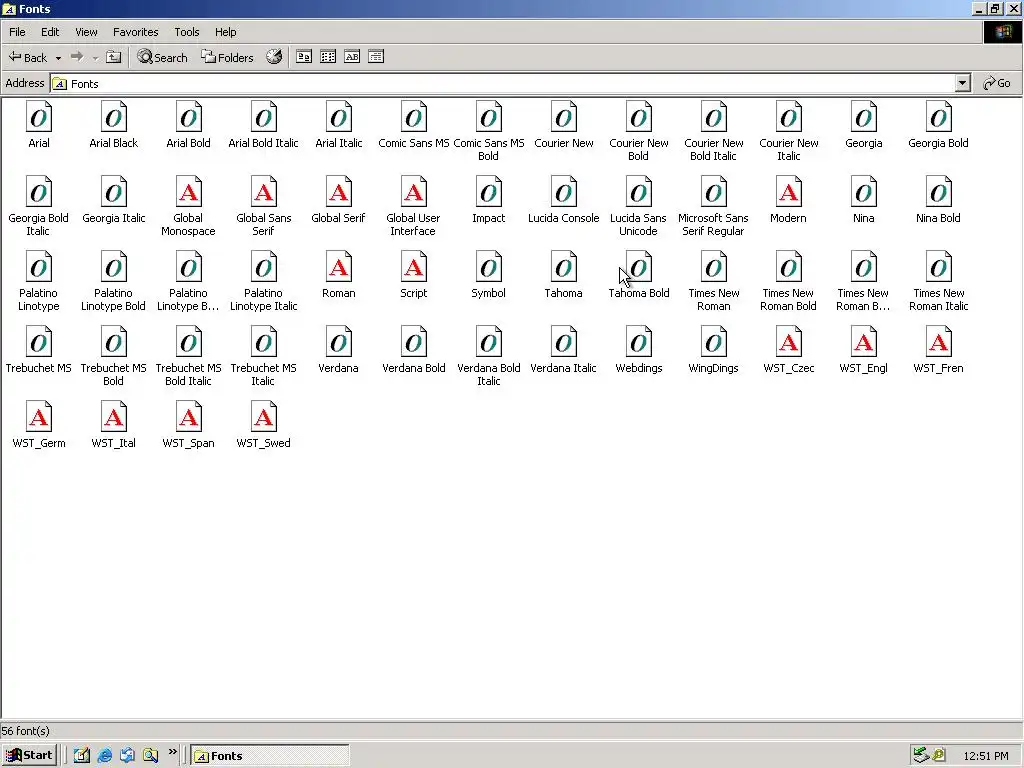Select the Arial Black font icon
This screenshot has width=1024, height=768.
114,118
